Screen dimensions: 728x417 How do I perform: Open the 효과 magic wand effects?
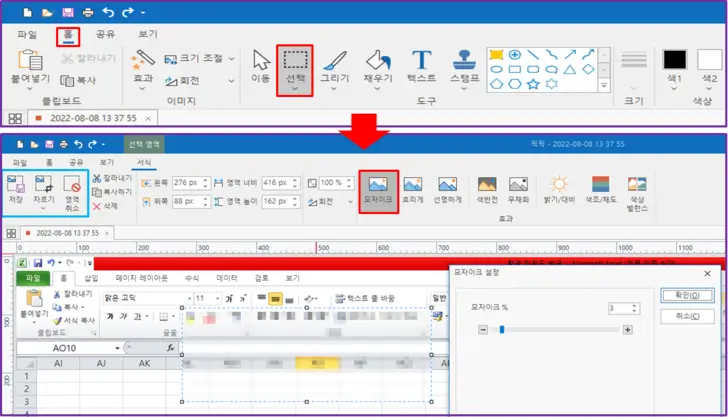143,66
